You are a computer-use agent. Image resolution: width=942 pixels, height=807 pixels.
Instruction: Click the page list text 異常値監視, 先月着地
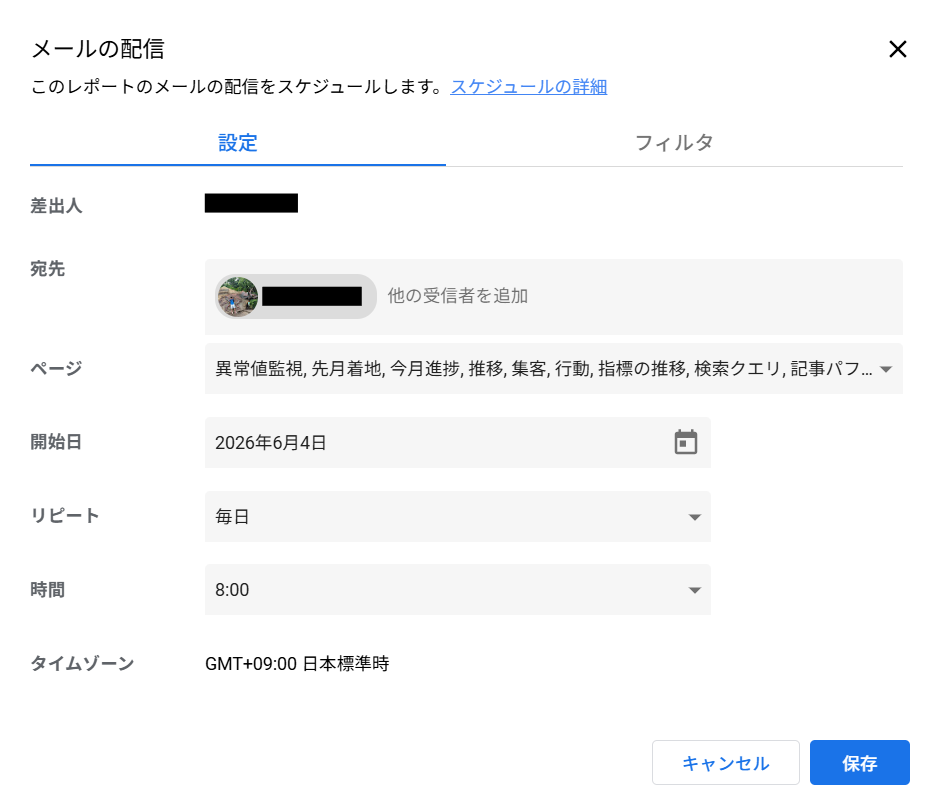click(x=299, y=368)
